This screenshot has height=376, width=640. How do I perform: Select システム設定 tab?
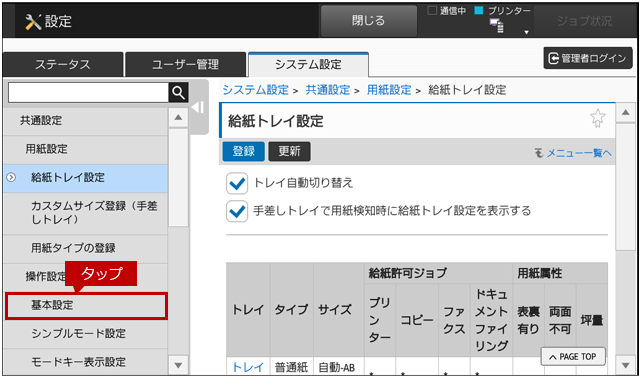pos(308,65)
